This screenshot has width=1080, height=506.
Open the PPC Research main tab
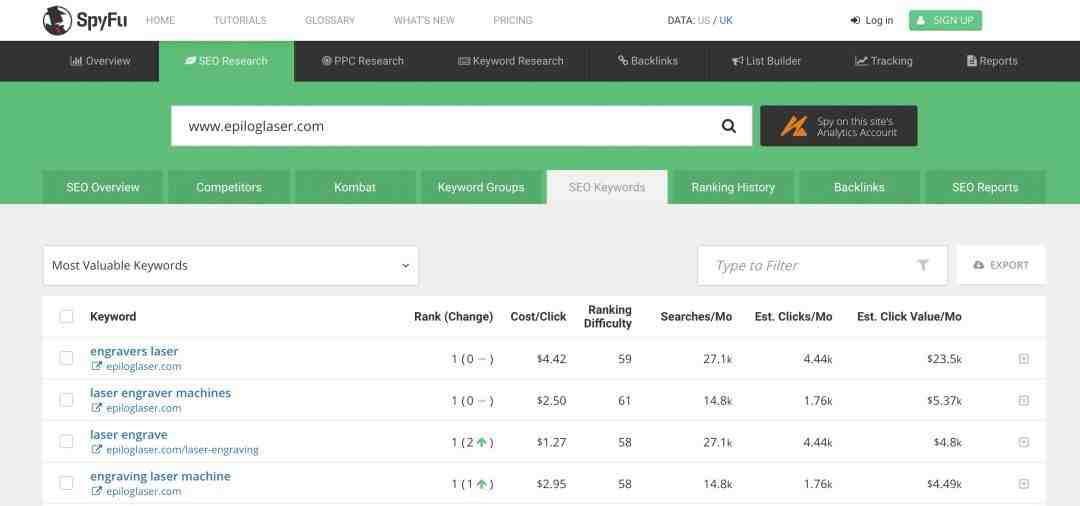(x=362, y=61)
